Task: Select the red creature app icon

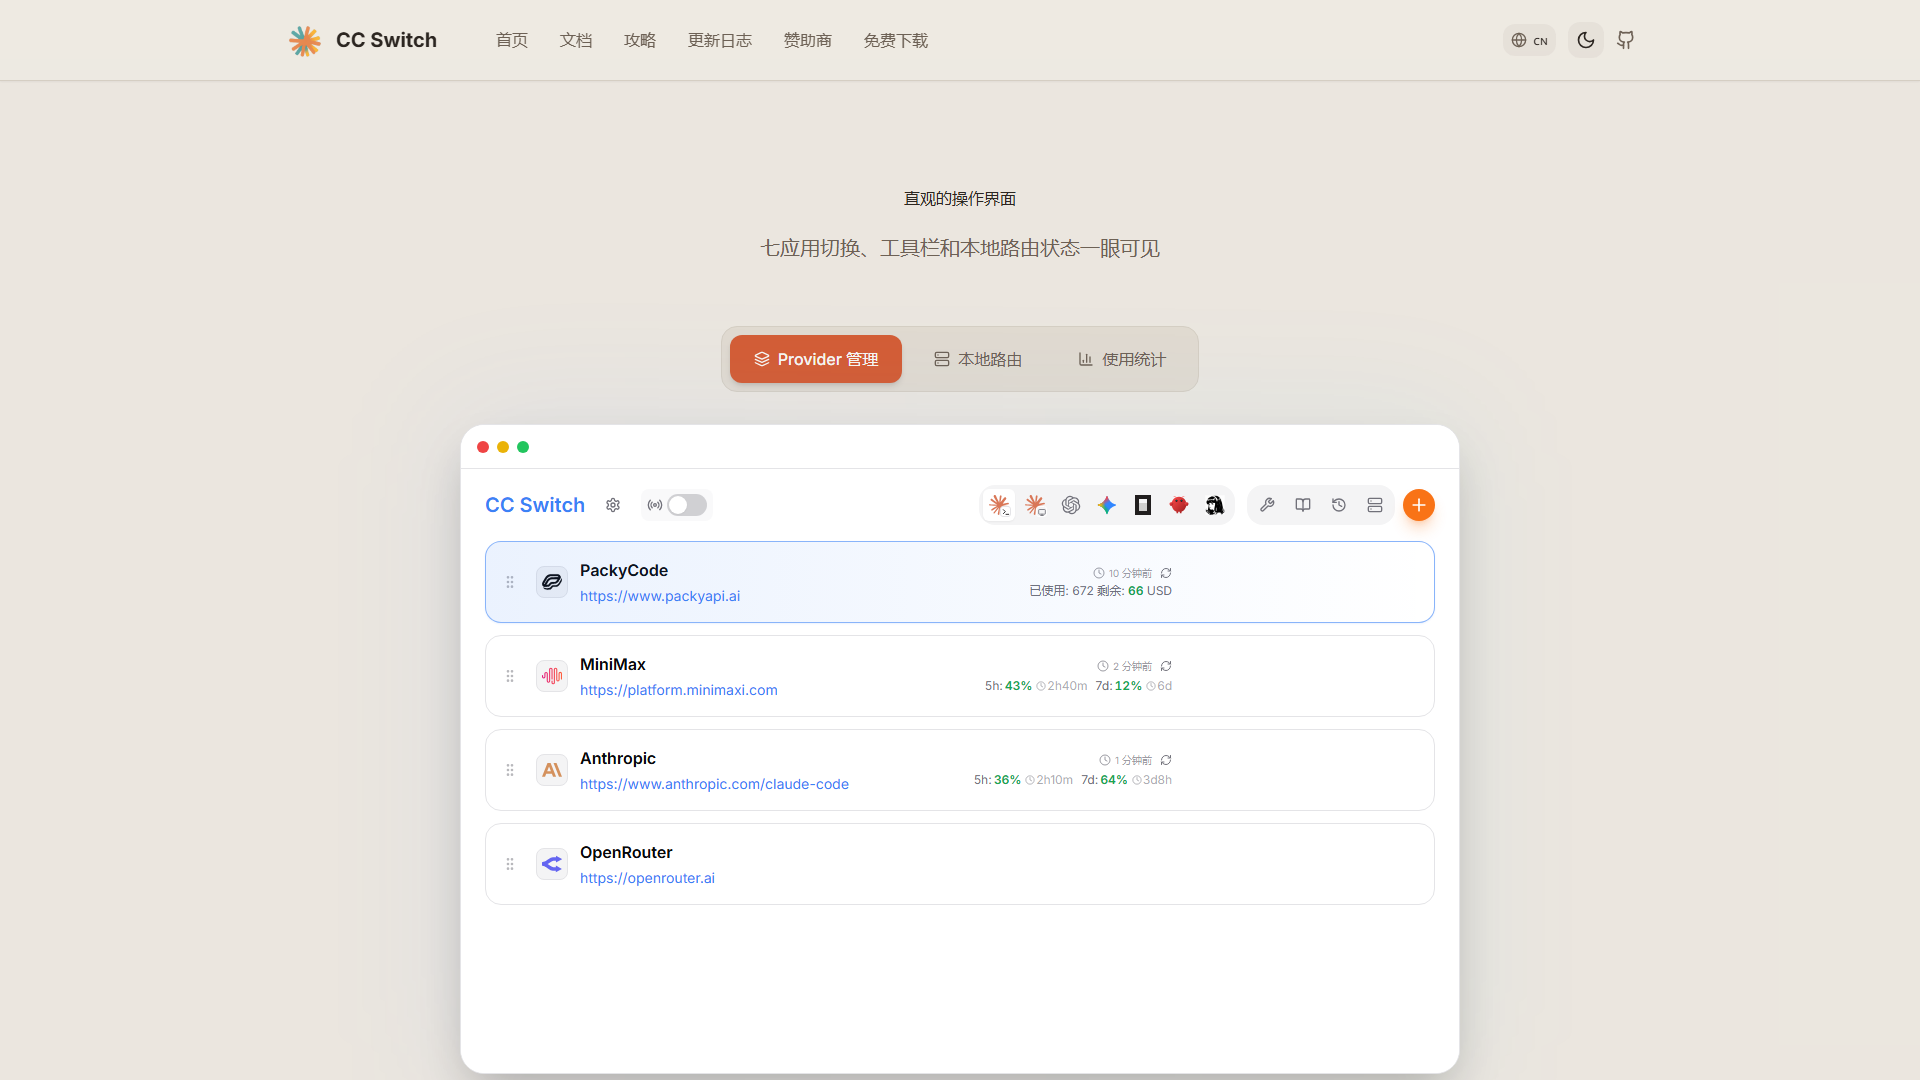Action: tap(1179, 505)
